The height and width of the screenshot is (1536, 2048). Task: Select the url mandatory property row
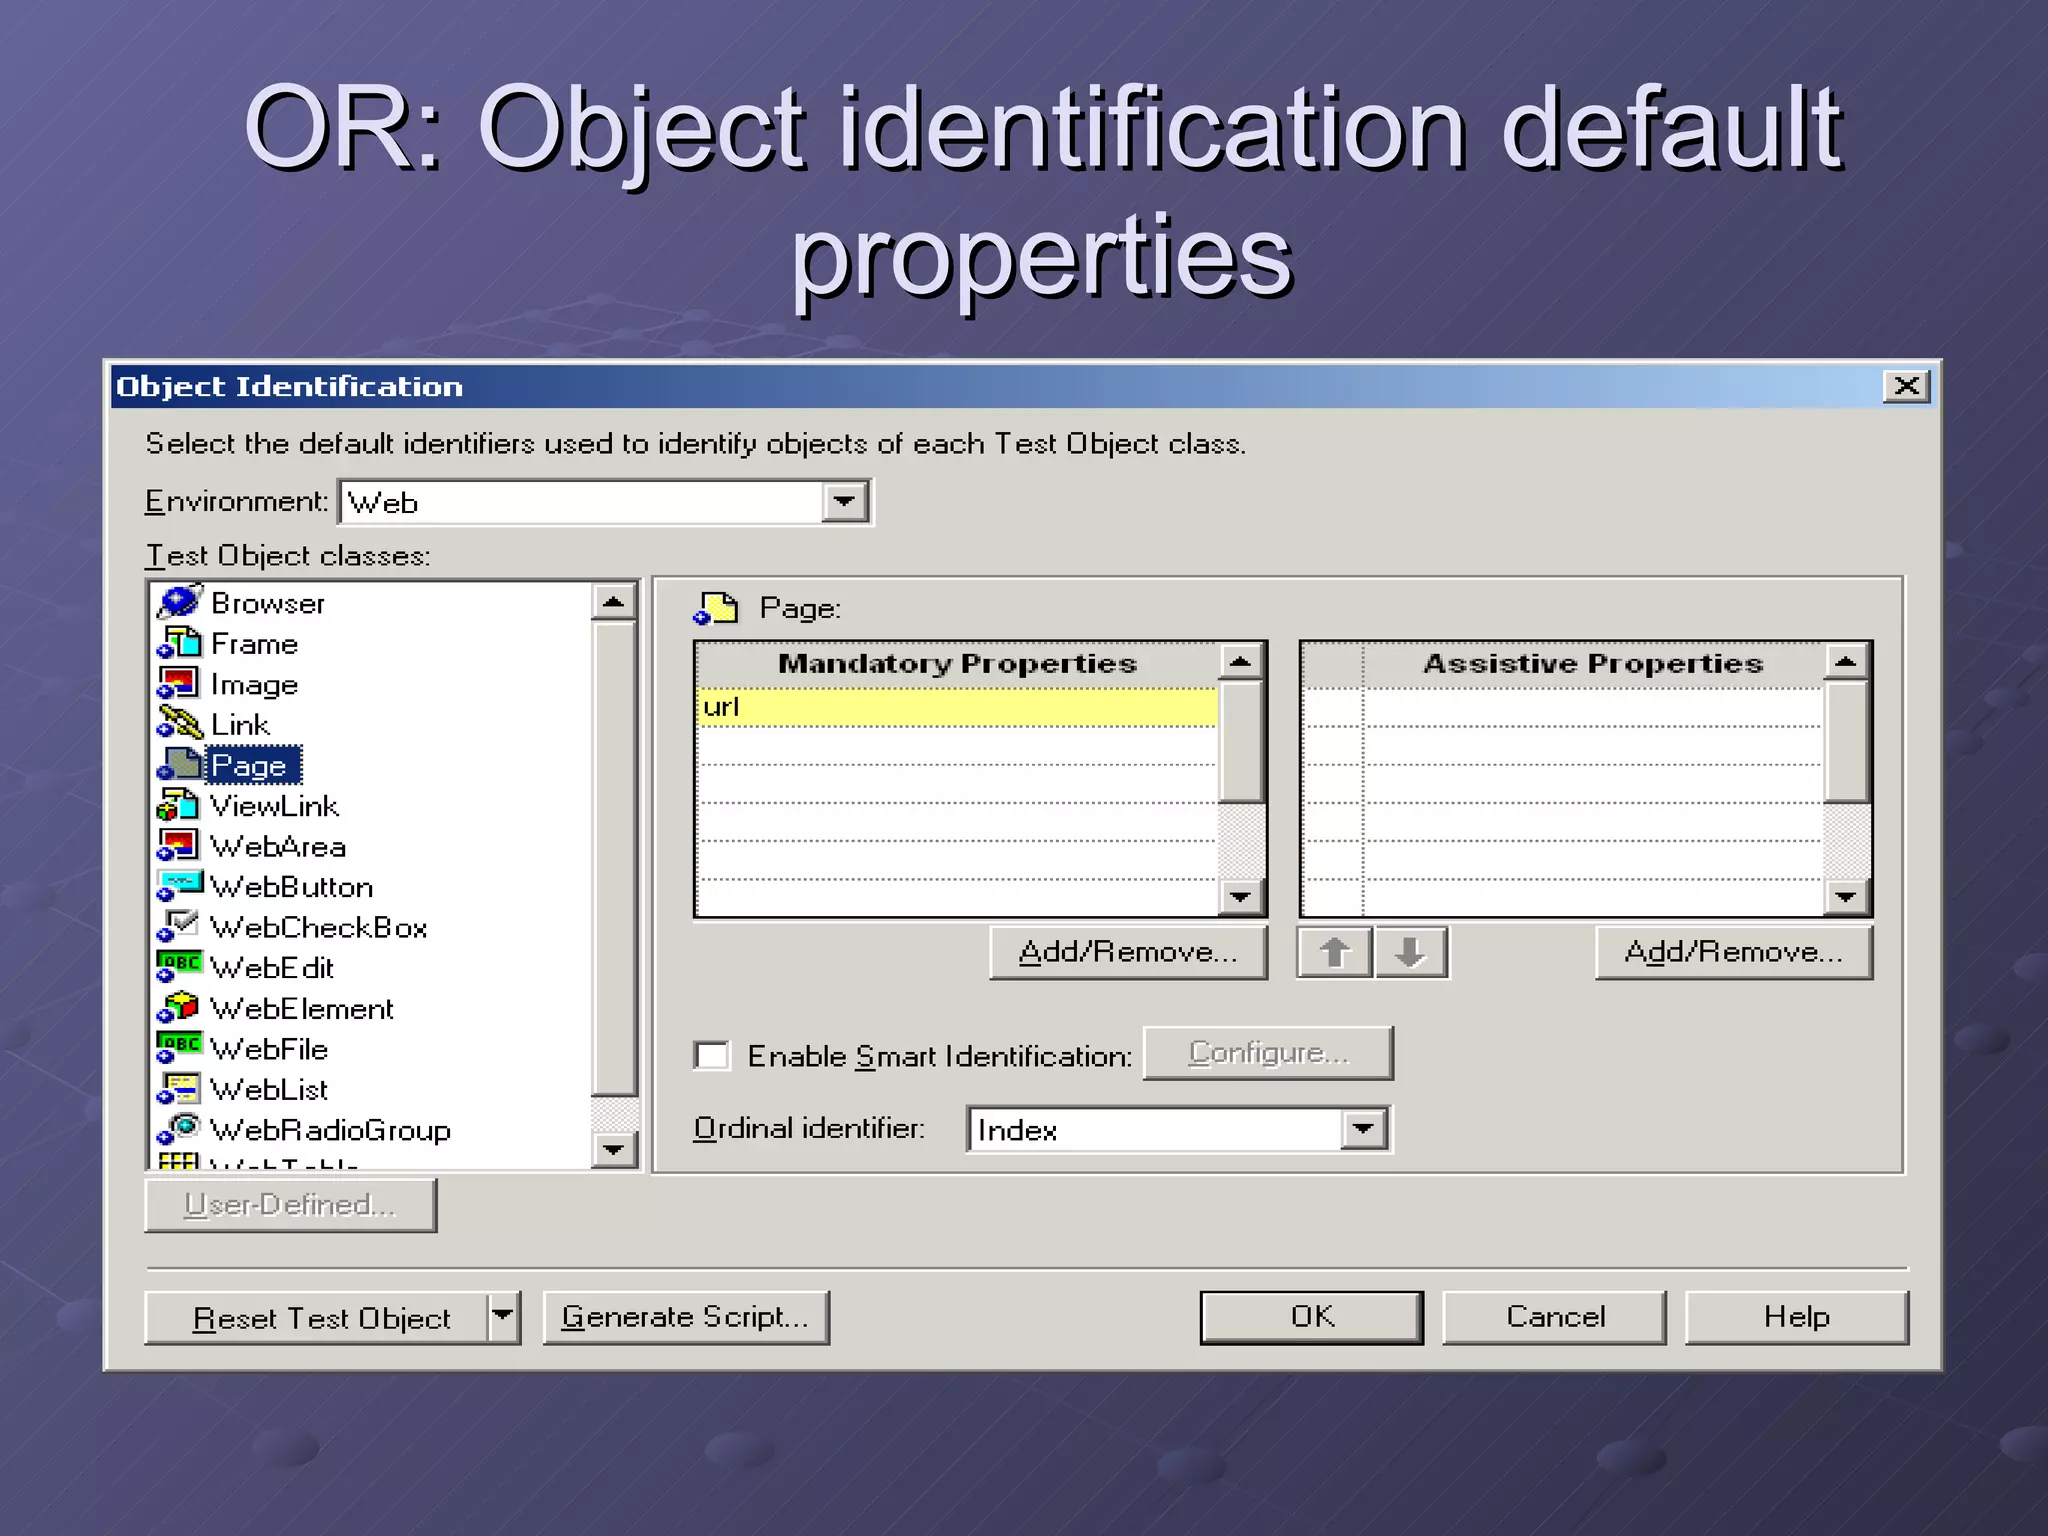click(x=957, y=707)
